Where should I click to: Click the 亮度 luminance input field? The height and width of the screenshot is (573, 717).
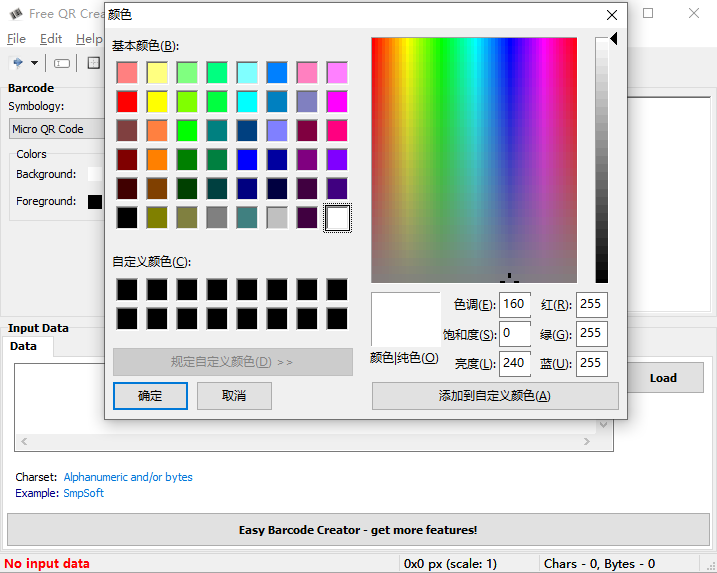[x=515, y=364]
